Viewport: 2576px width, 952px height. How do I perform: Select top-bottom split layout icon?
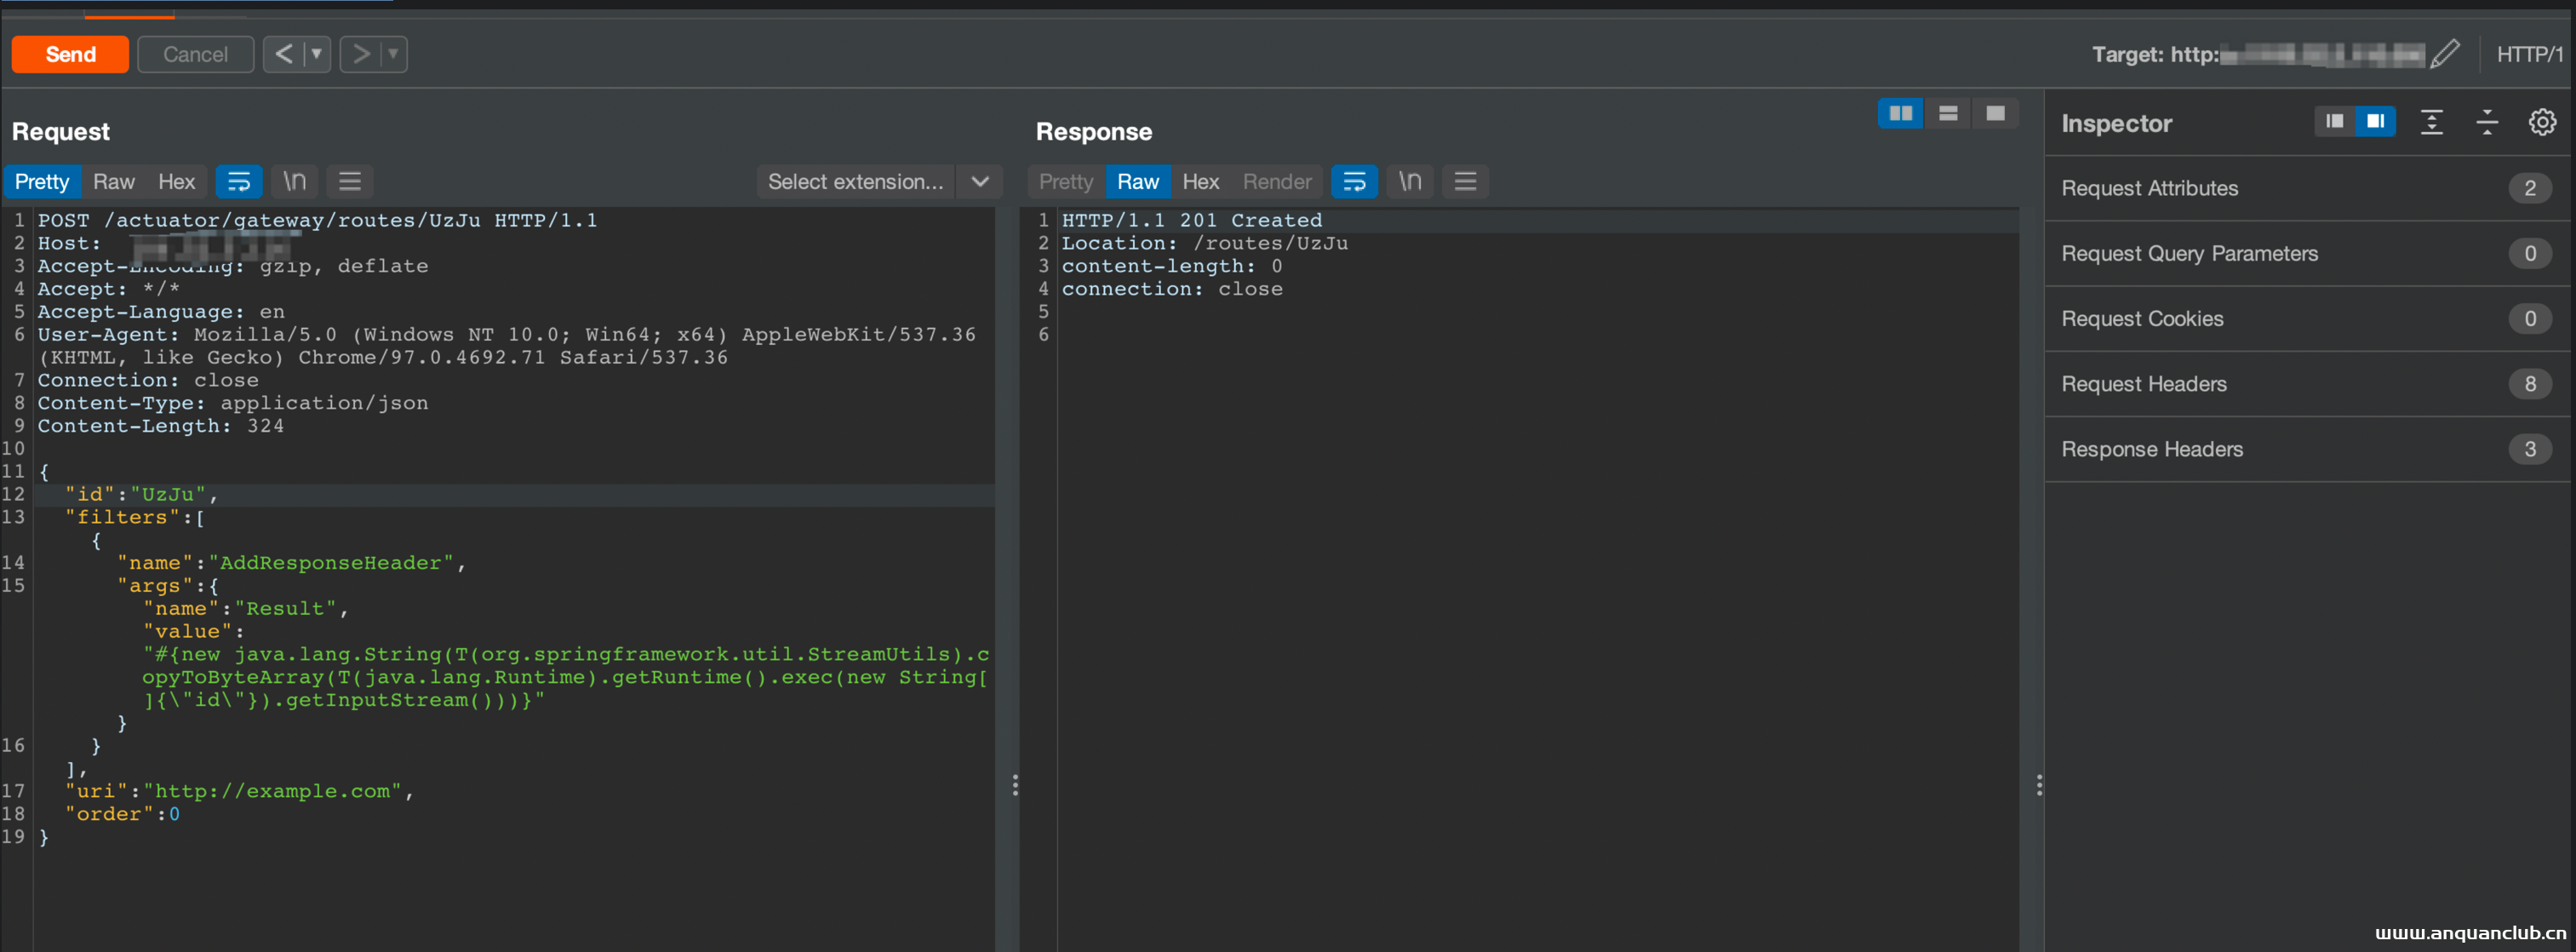[x=1947, y=113]
